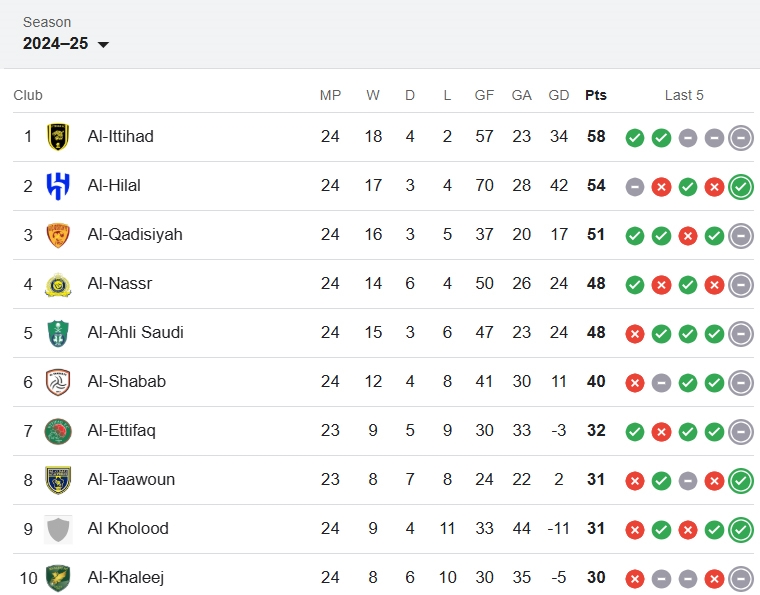Click Al-Hilal's latest match win indicator
The height and width of the screenshot is (595, 760).
740,187
